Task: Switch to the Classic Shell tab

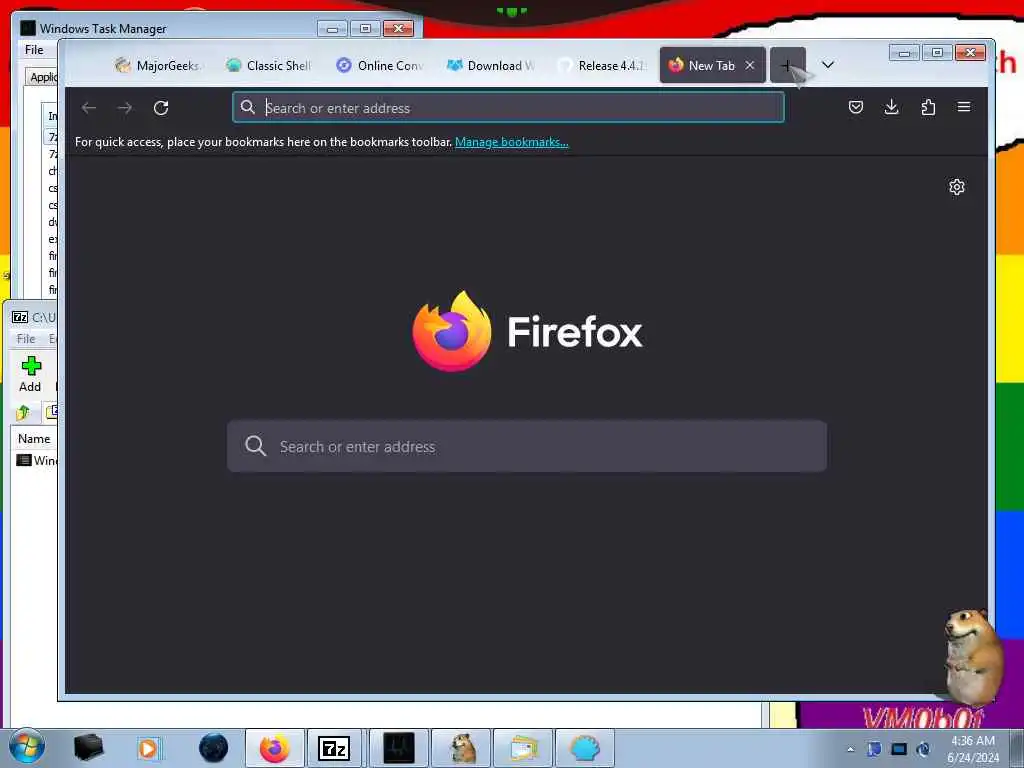Action: [x=269, y=65]
